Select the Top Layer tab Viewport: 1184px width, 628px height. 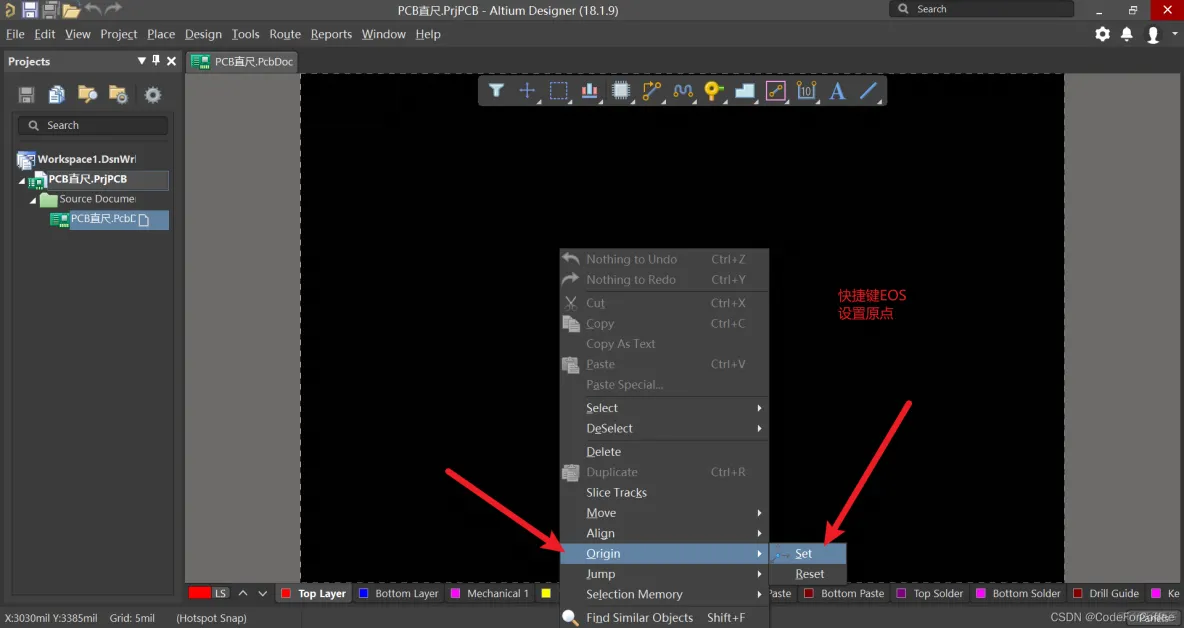pyautogui.click(x=313, y=593)
